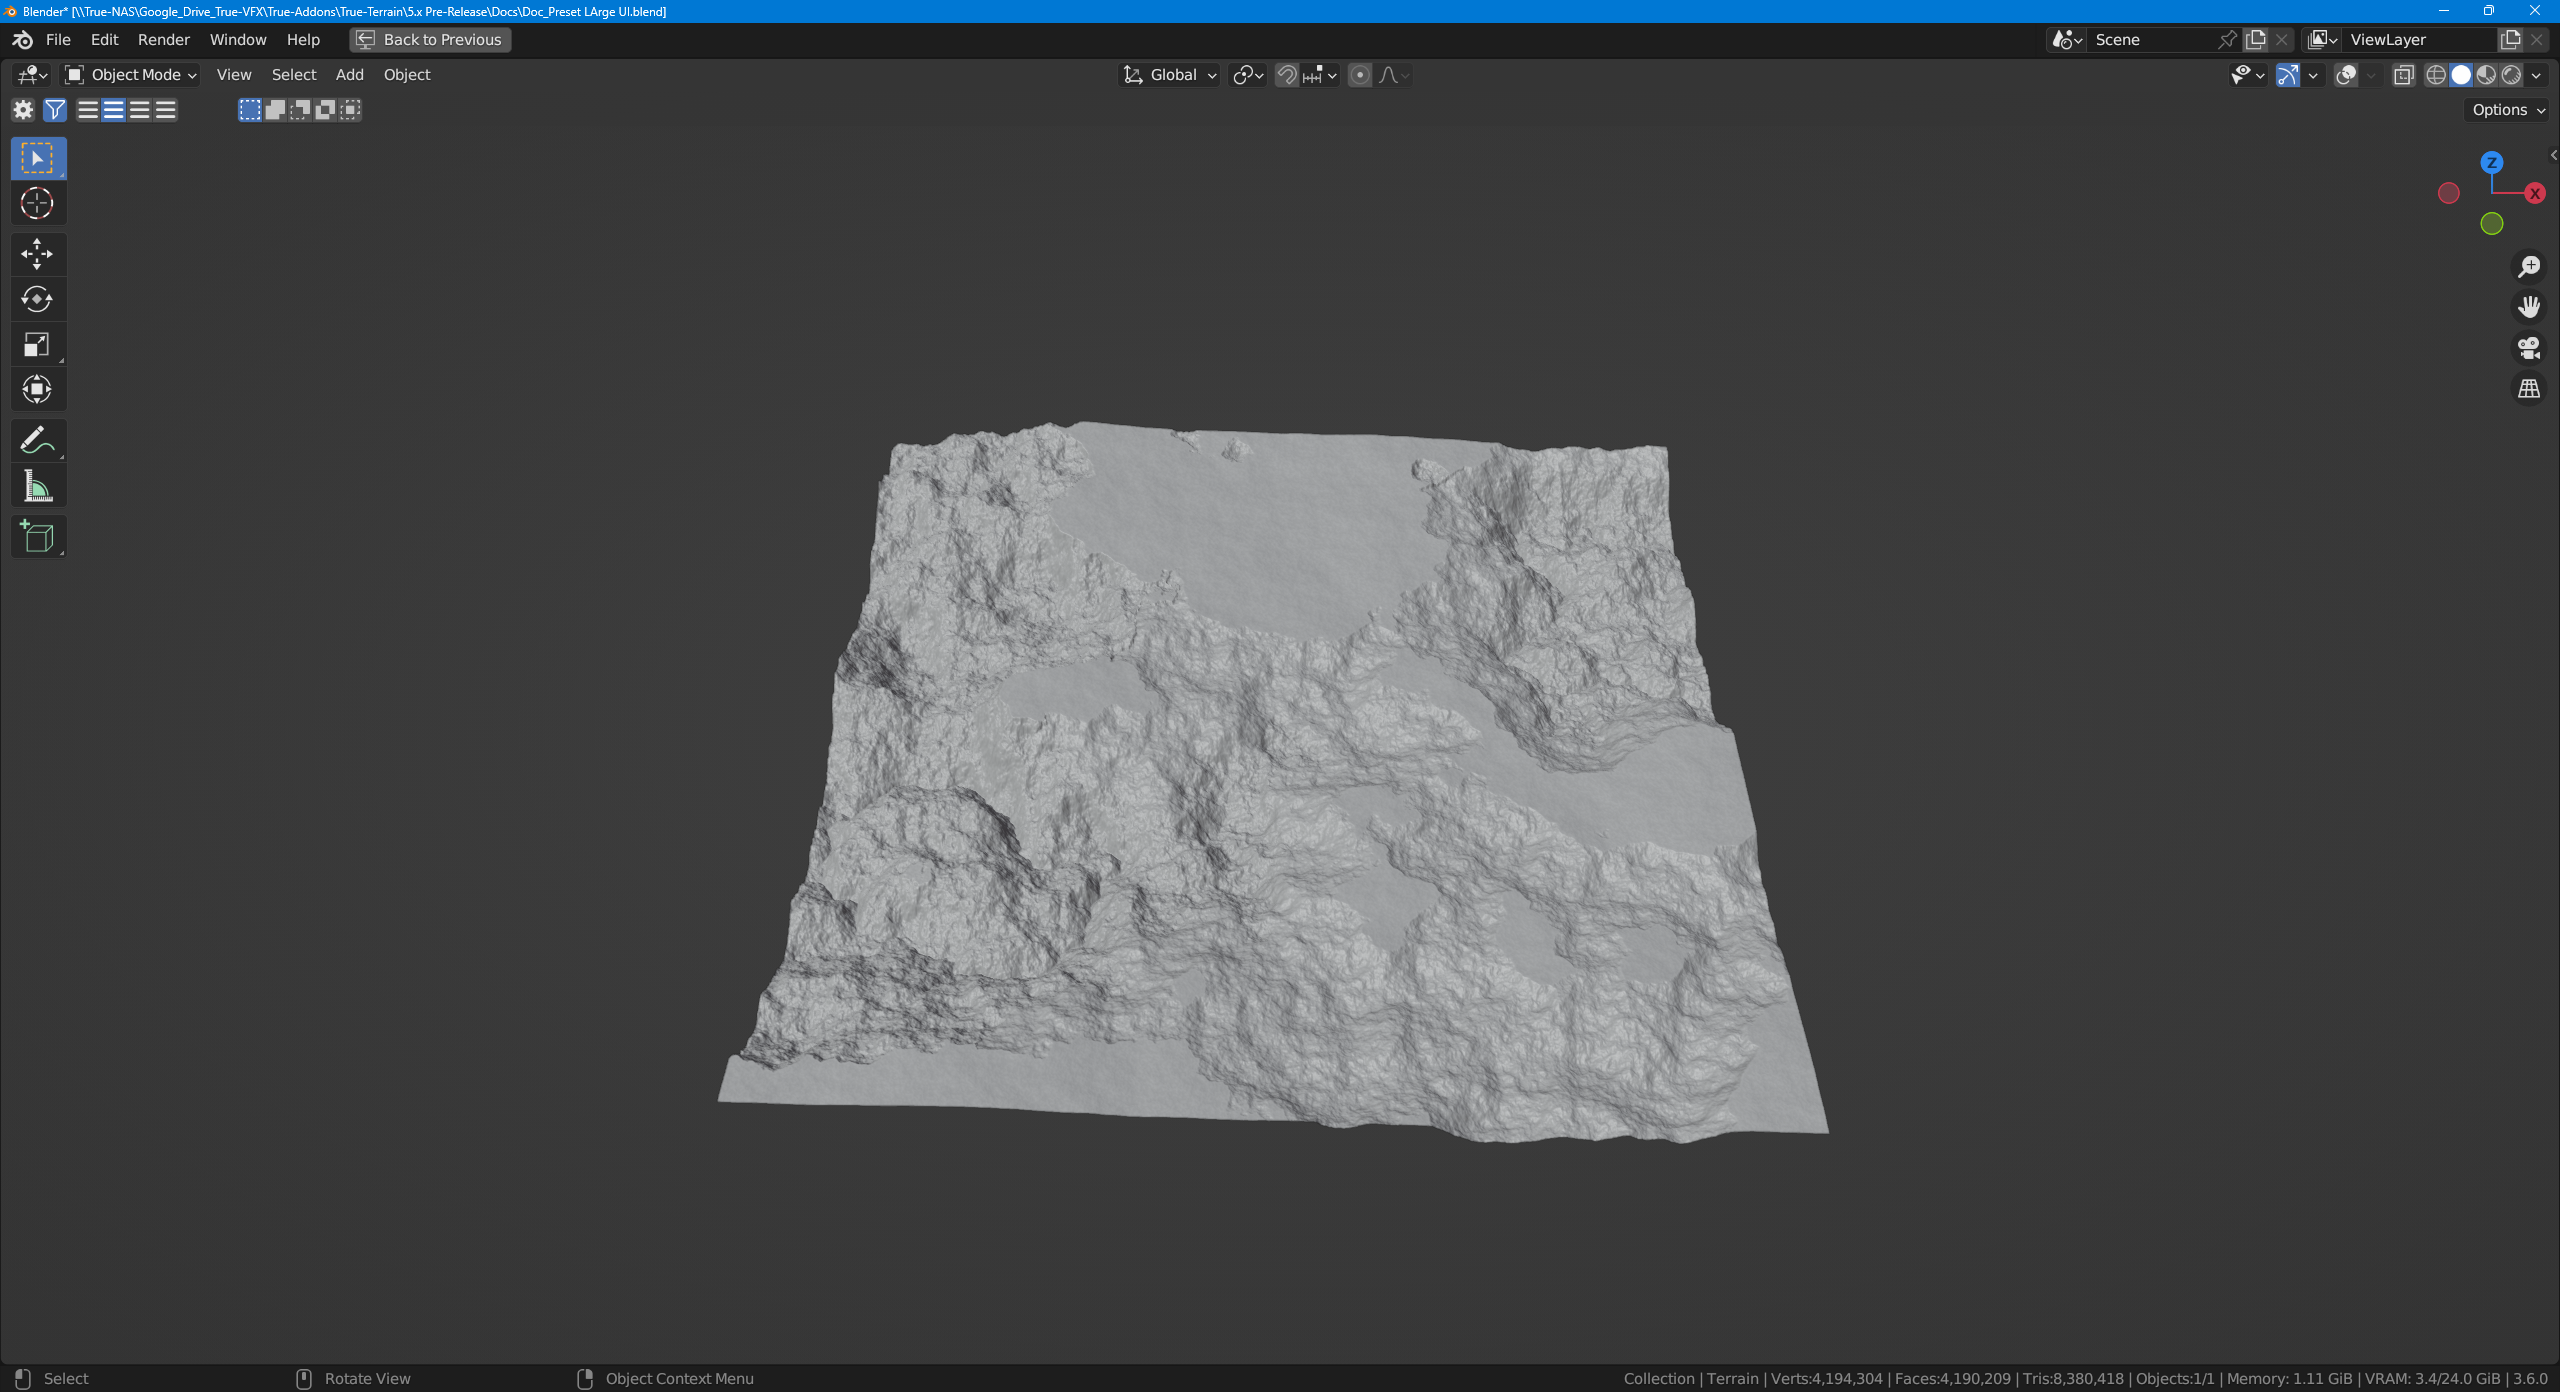Toggle X-ray display mode
2560x1392 pixels.
(2404, 75)
